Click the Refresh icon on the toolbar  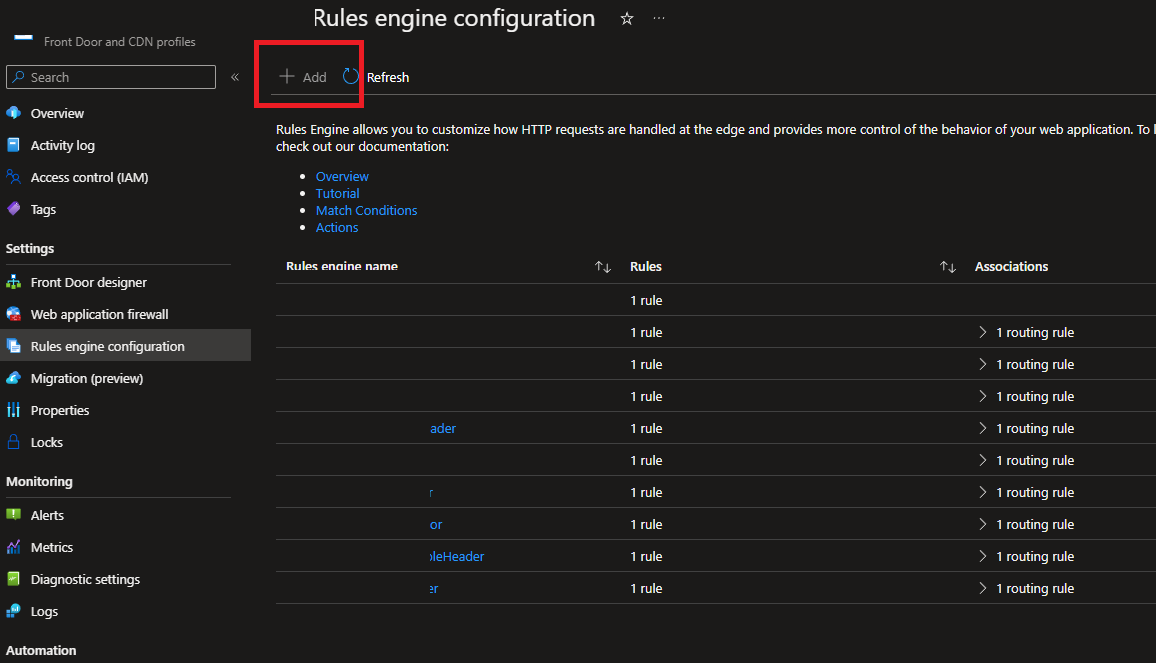click(x=350, y=75)
